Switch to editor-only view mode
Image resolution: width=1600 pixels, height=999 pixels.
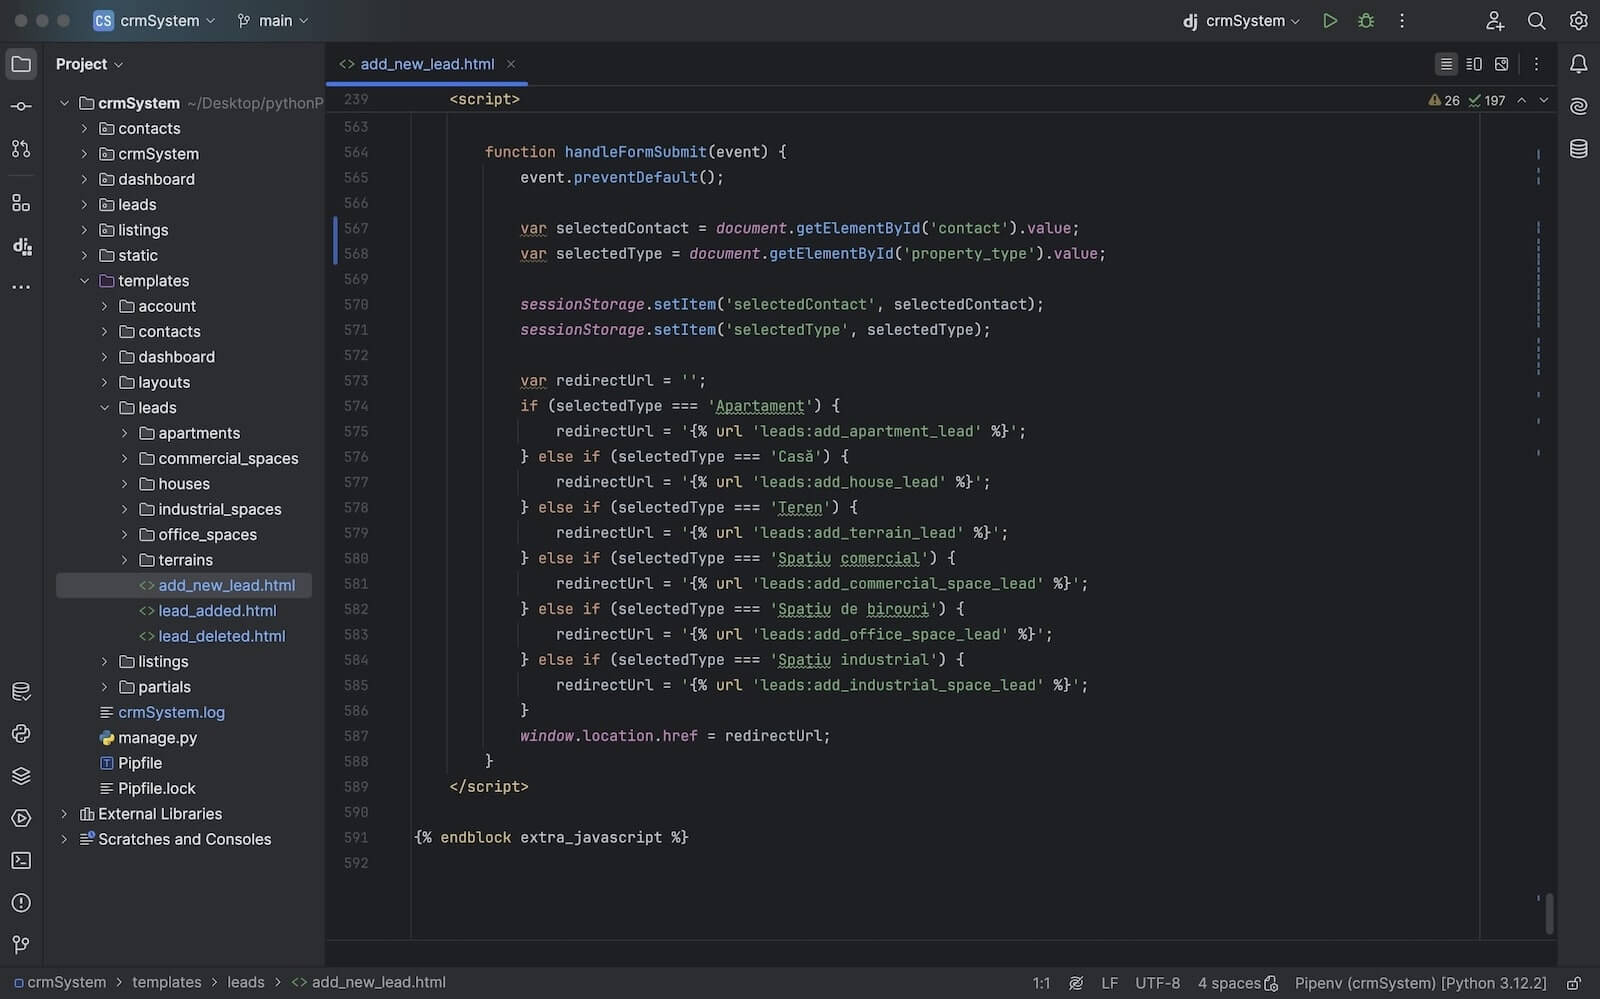(1446, 64)
